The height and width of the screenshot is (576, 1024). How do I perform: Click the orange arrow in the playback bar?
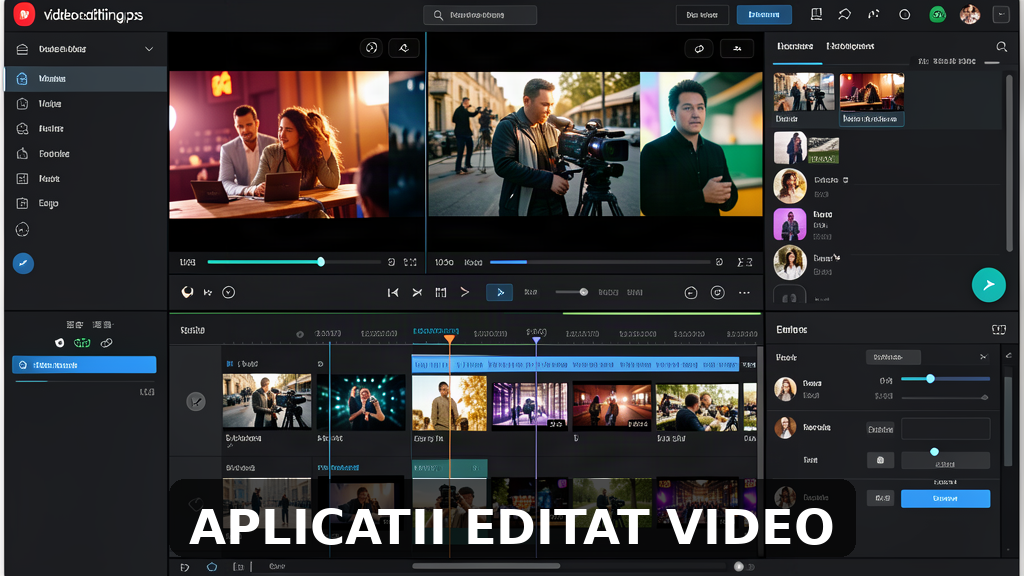tap(464, 292)
